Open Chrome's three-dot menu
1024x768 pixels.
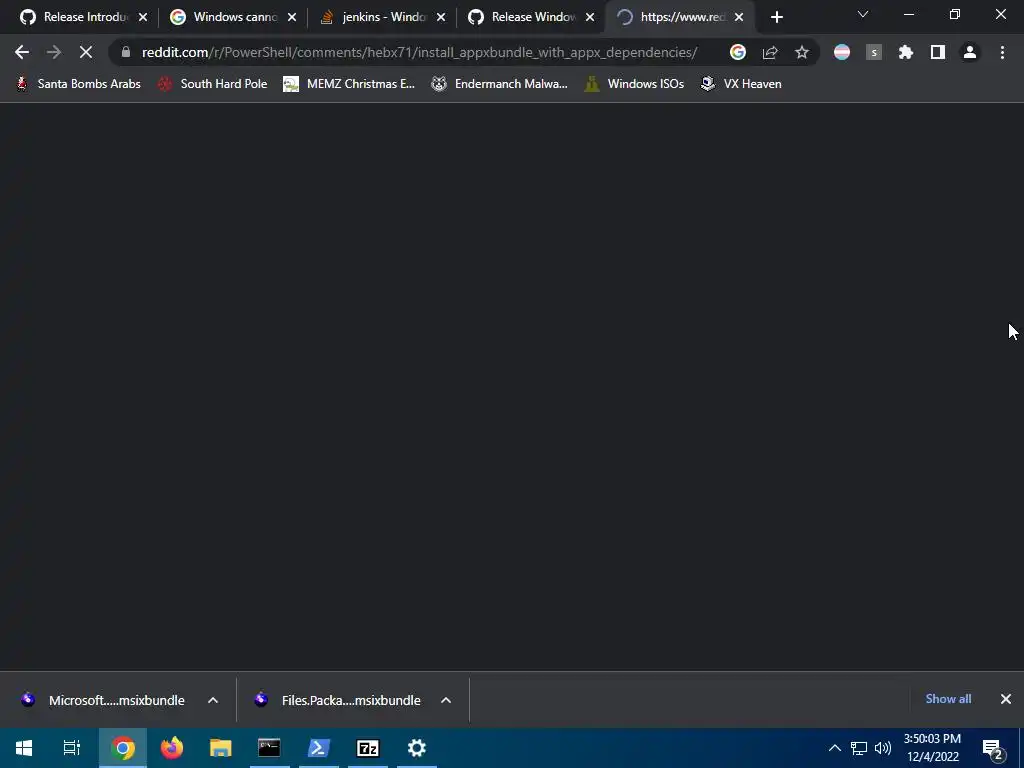[1002, 52]
